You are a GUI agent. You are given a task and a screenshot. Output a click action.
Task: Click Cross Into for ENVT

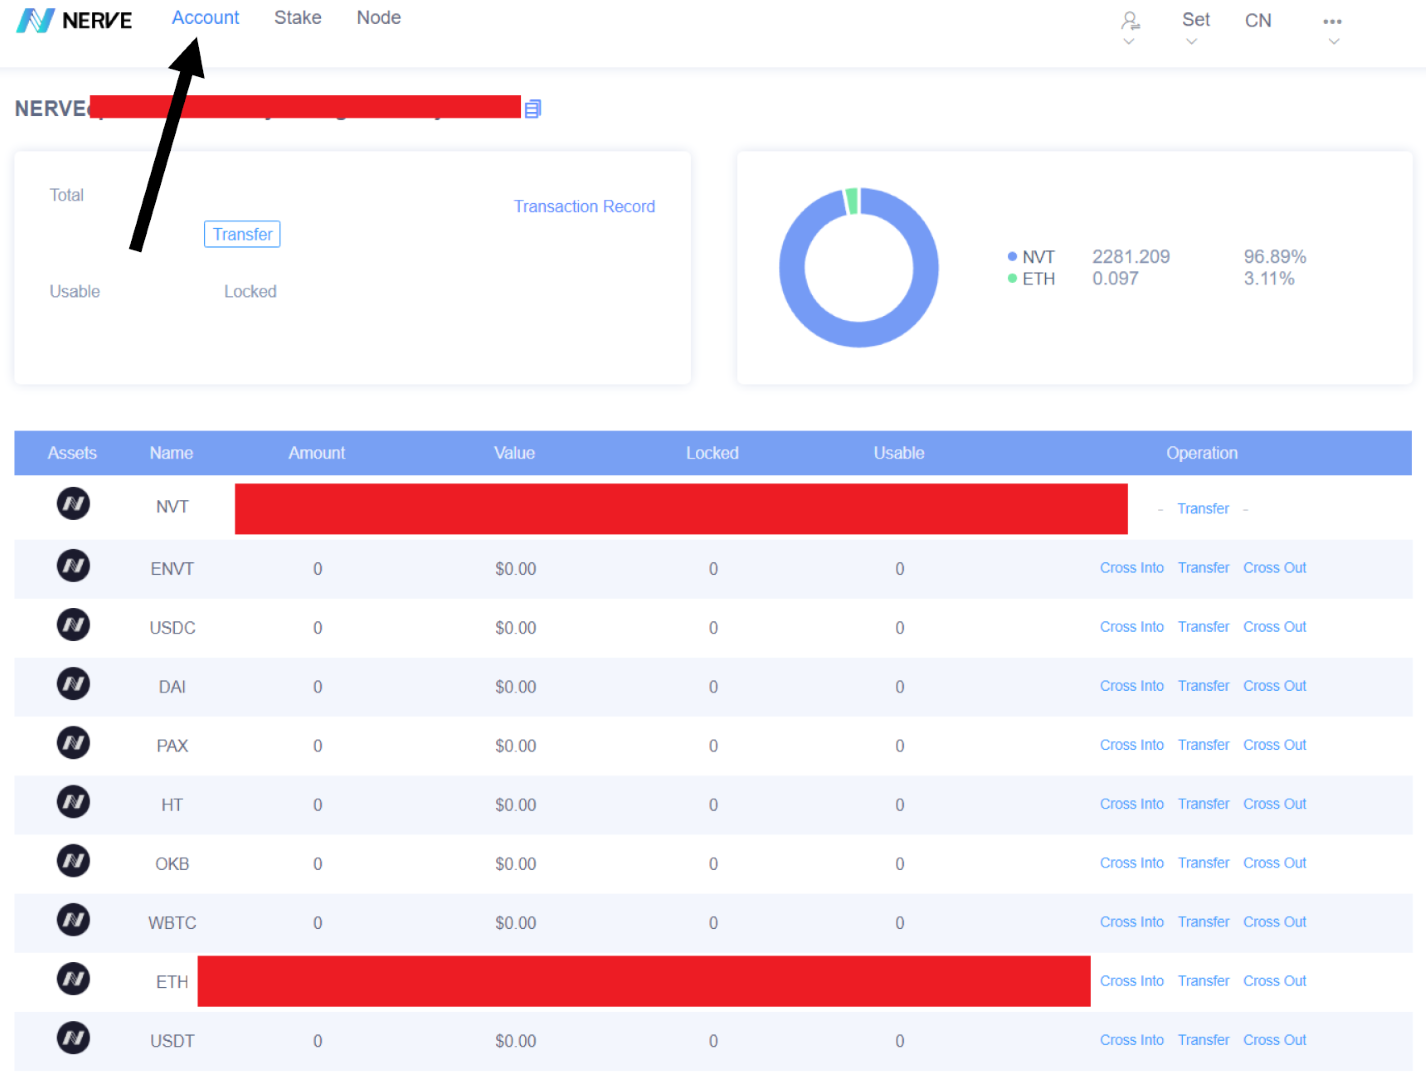pos(1132,568)
